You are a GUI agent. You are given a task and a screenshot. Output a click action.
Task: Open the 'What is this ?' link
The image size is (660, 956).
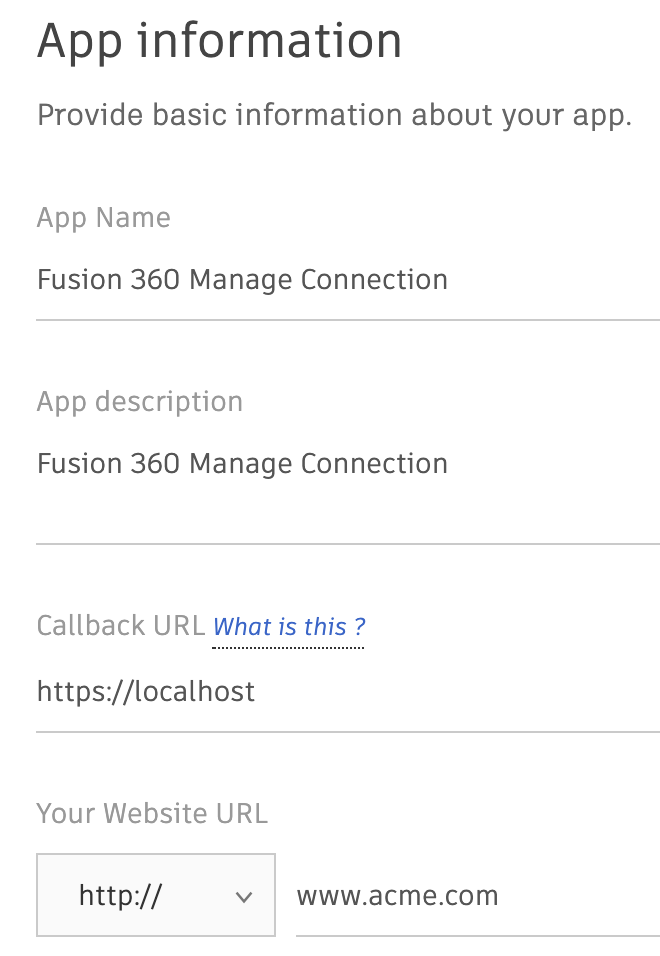(289, 627)
